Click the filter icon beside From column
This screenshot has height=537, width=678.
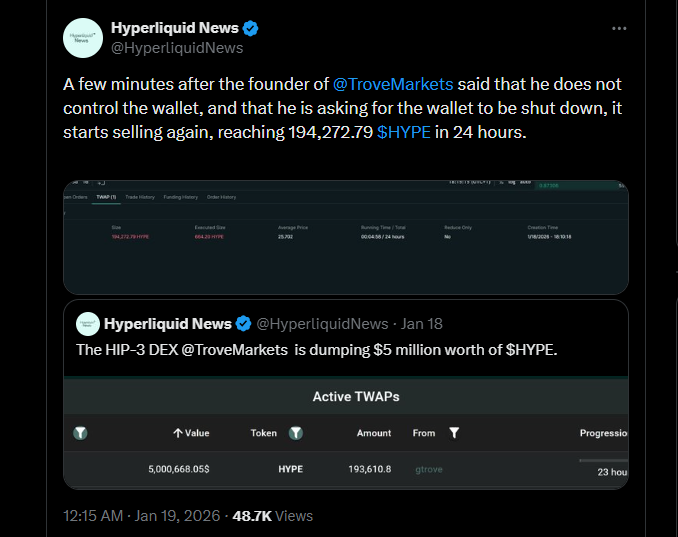(x=454, y=433)
